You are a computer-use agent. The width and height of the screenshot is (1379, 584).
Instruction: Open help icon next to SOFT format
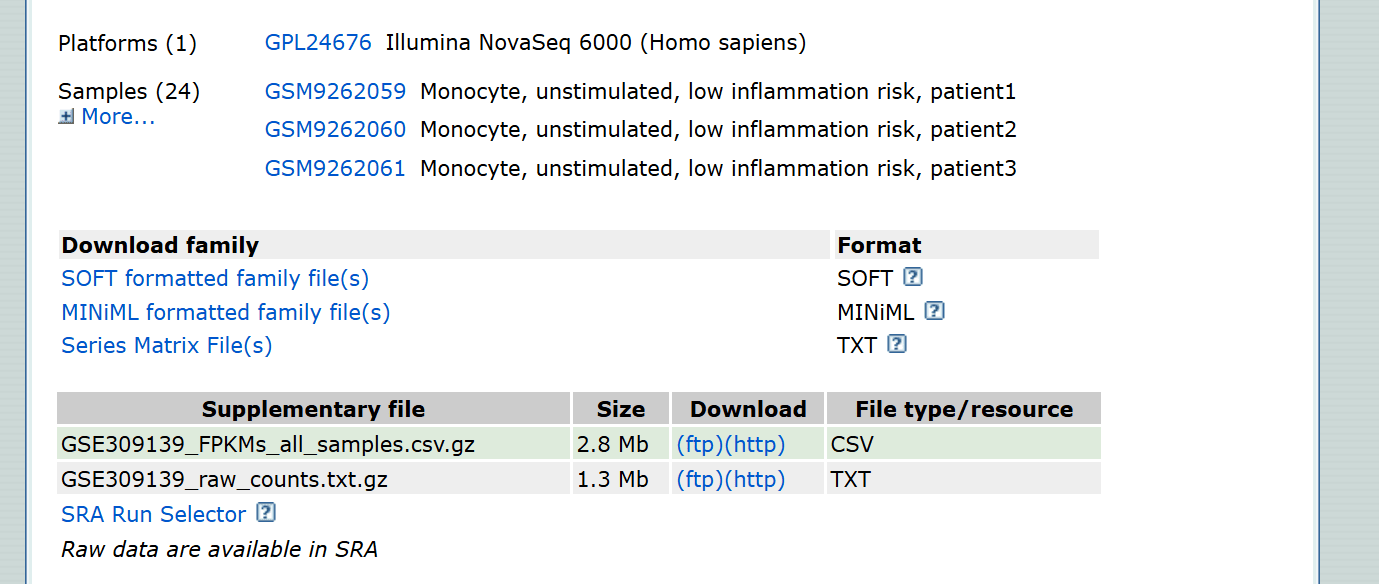click(x=912, y=277)
